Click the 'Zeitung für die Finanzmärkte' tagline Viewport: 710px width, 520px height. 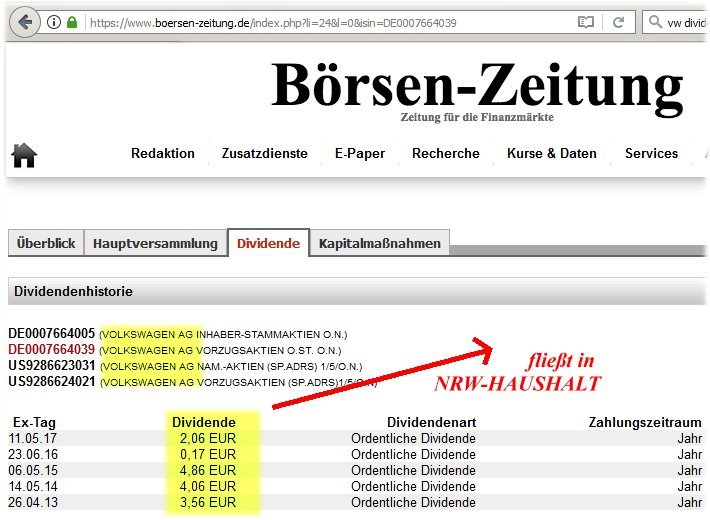pos(477,117)
